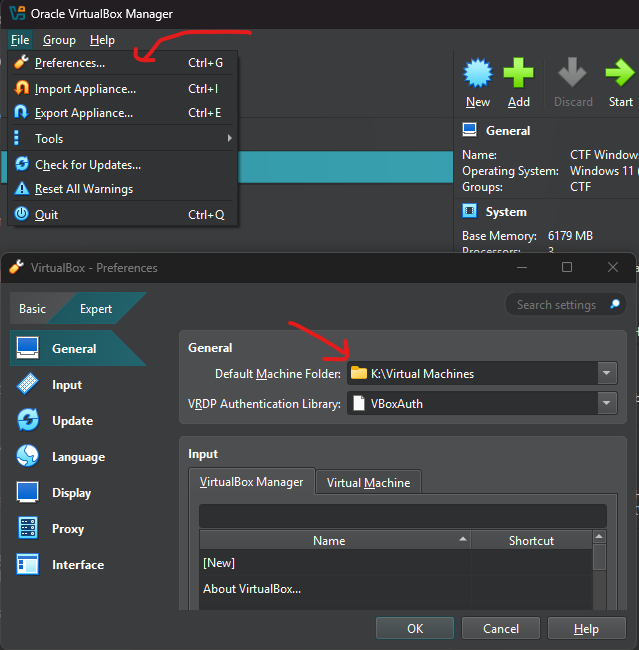Screen dimensions: 639x650
Task: Select the Language globe category icon
Action: click(28, 456)
